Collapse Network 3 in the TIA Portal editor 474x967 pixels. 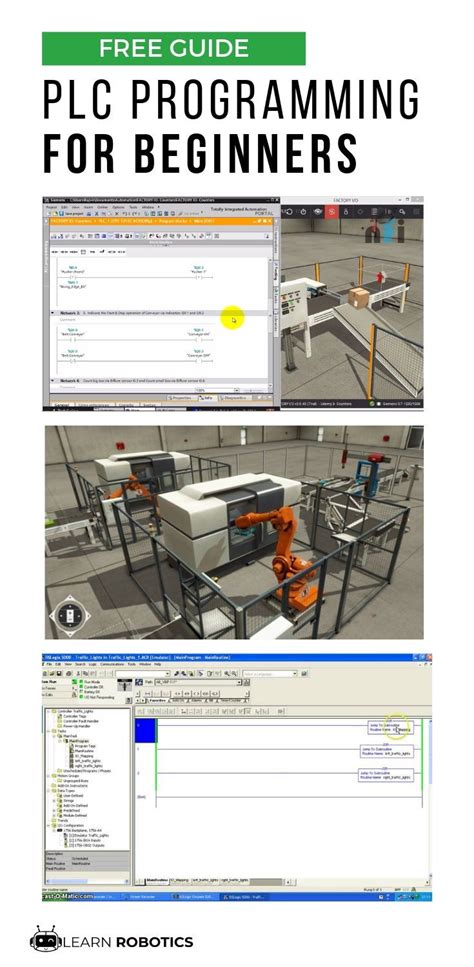[x=52, y=313]
